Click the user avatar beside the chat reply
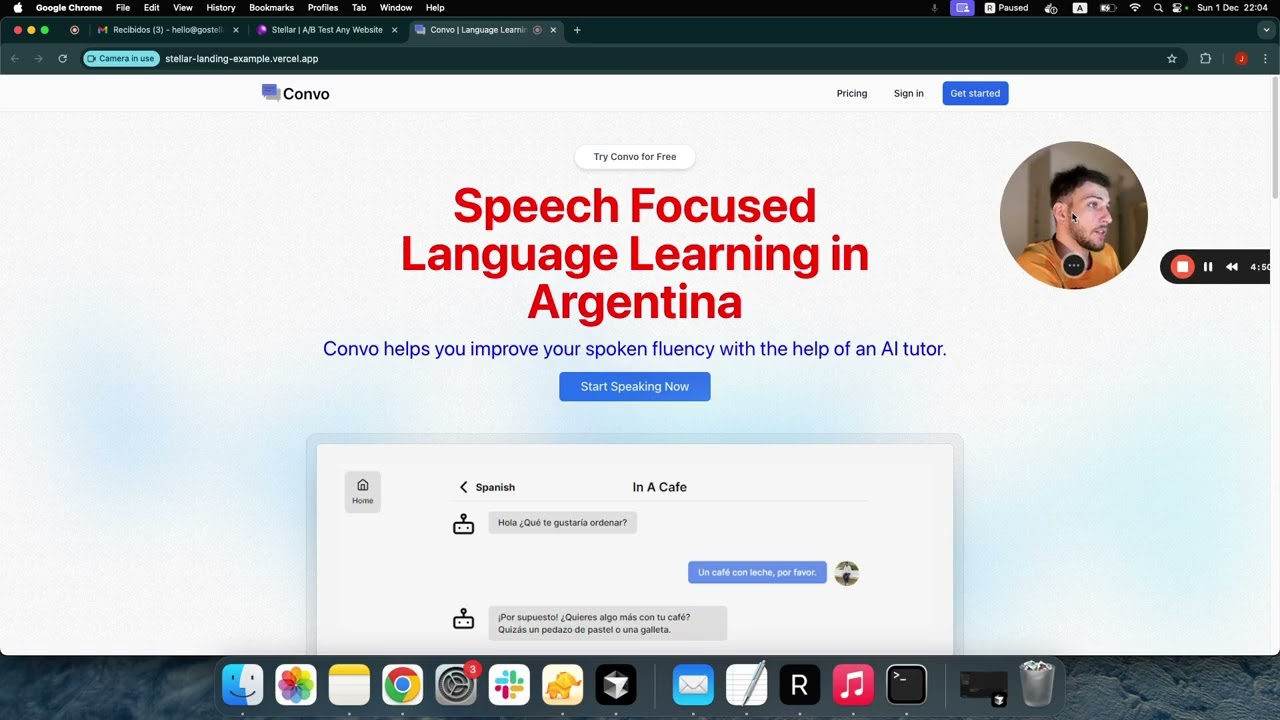Viewport: 1280px width, 720px height. coord(847,573)
